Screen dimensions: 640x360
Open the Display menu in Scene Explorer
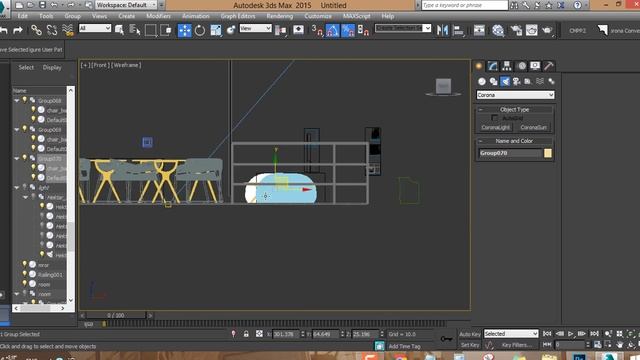(52, 67)
